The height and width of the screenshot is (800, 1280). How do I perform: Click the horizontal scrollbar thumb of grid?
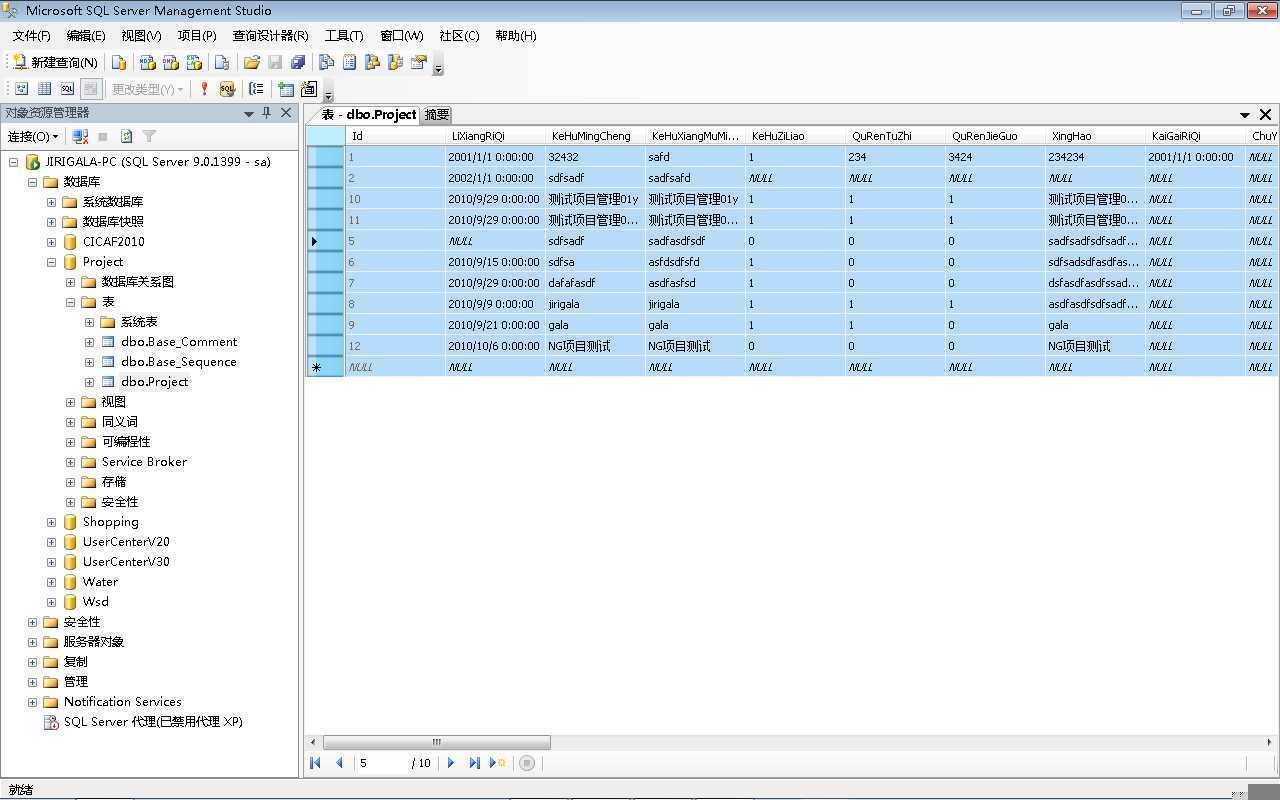click(436, 742)
